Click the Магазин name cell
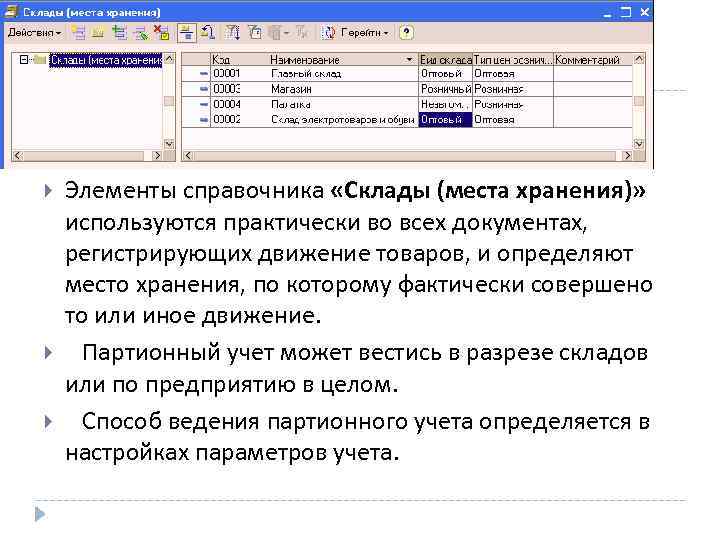The height and width of the screenshot is (540, 720). [291, 89]
